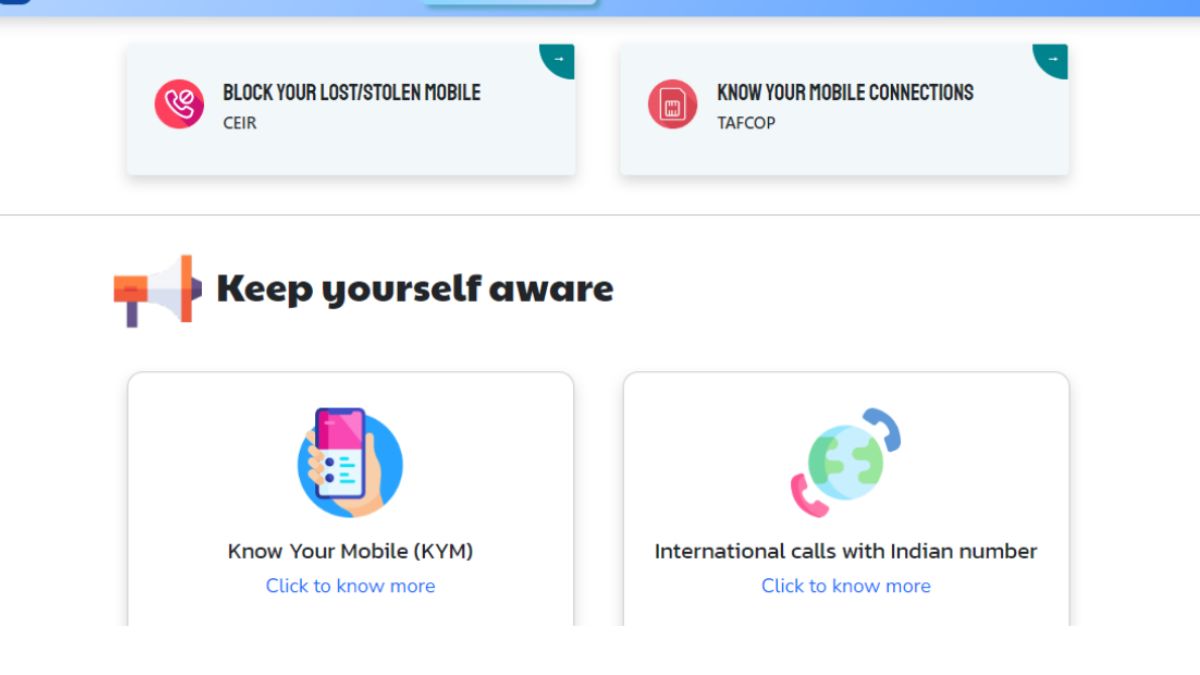
Task: Select the TAFCOP label under the connections title
Action: (x=746, y=123)
